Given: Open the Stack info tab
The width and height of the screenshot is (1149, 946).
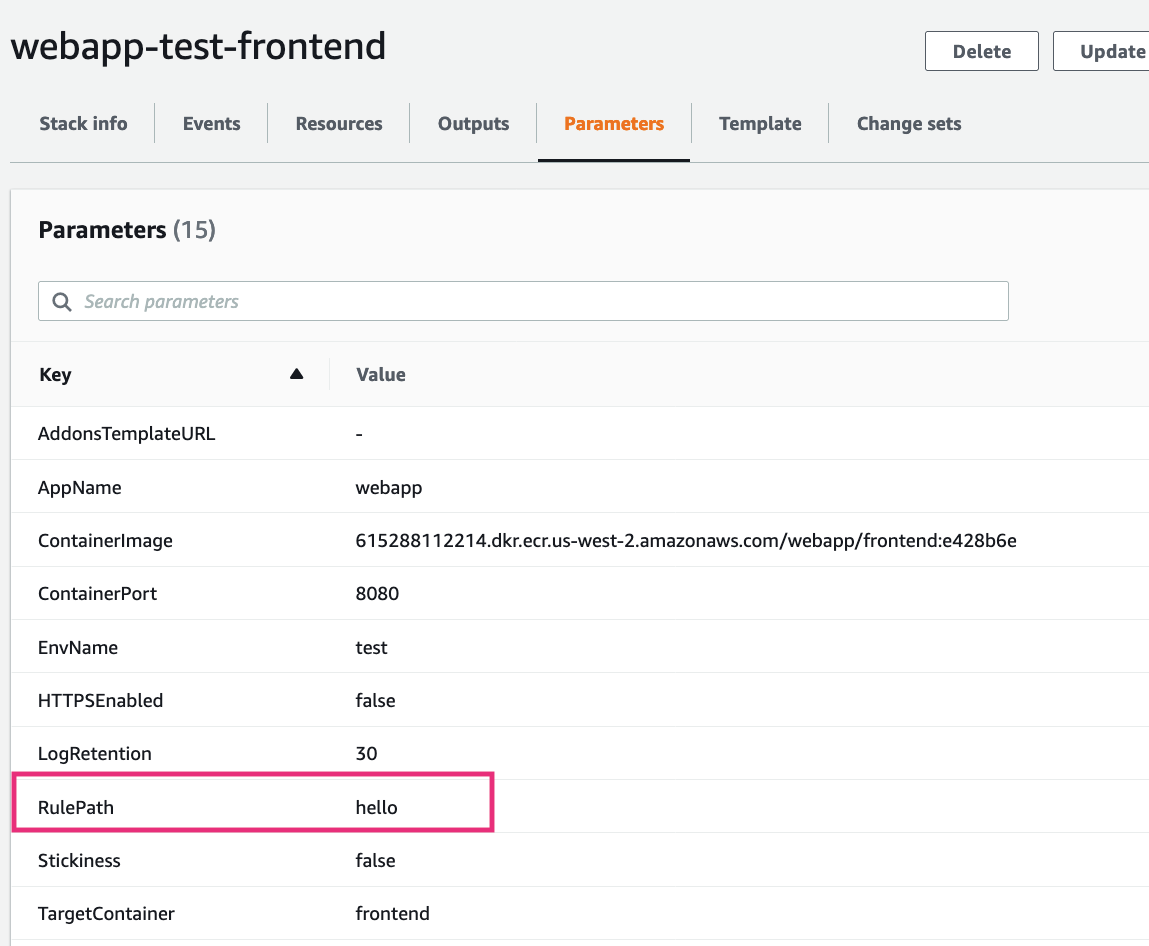Looking at the screenshot, I should pos(83,124).
